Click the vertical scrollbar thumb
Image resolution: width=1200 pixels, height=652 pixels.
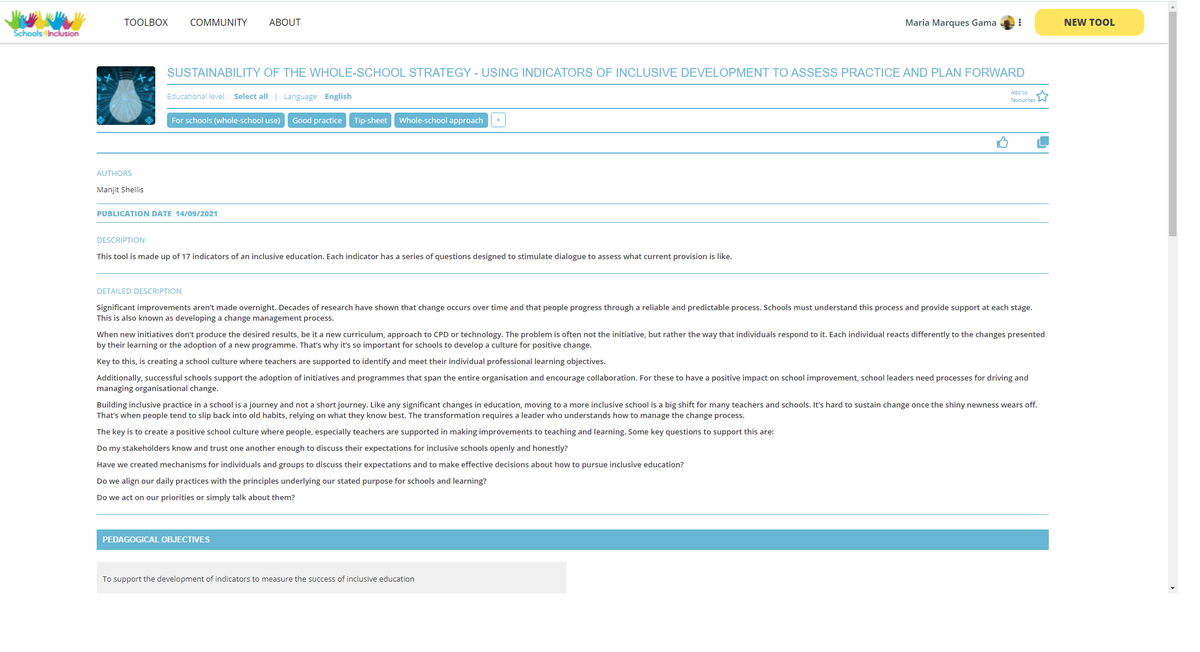(x=1172, y=125)
